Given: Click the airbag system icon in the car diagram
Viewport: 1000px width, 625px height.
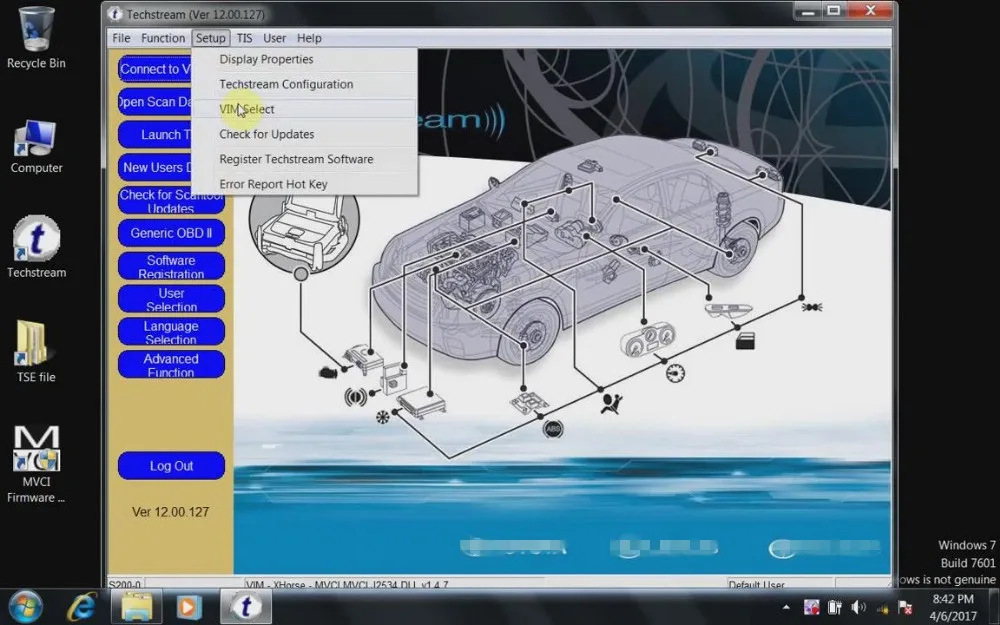Looking at the screenshot, I should tap(611, 403).
